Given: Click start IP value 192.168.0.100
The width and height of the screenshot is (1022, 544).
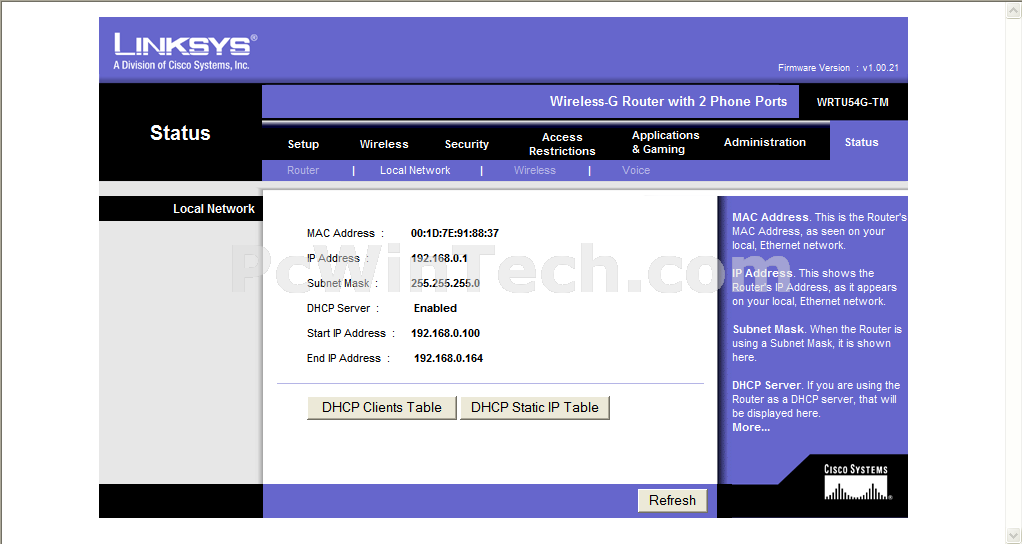Looking at the screenshot, I should [445, 333].
